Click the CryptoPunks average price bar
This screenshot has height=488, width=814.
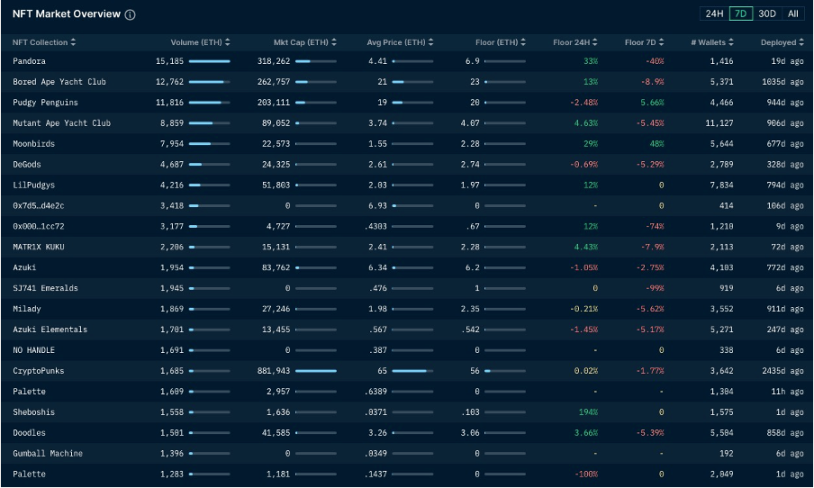[412, 371]
